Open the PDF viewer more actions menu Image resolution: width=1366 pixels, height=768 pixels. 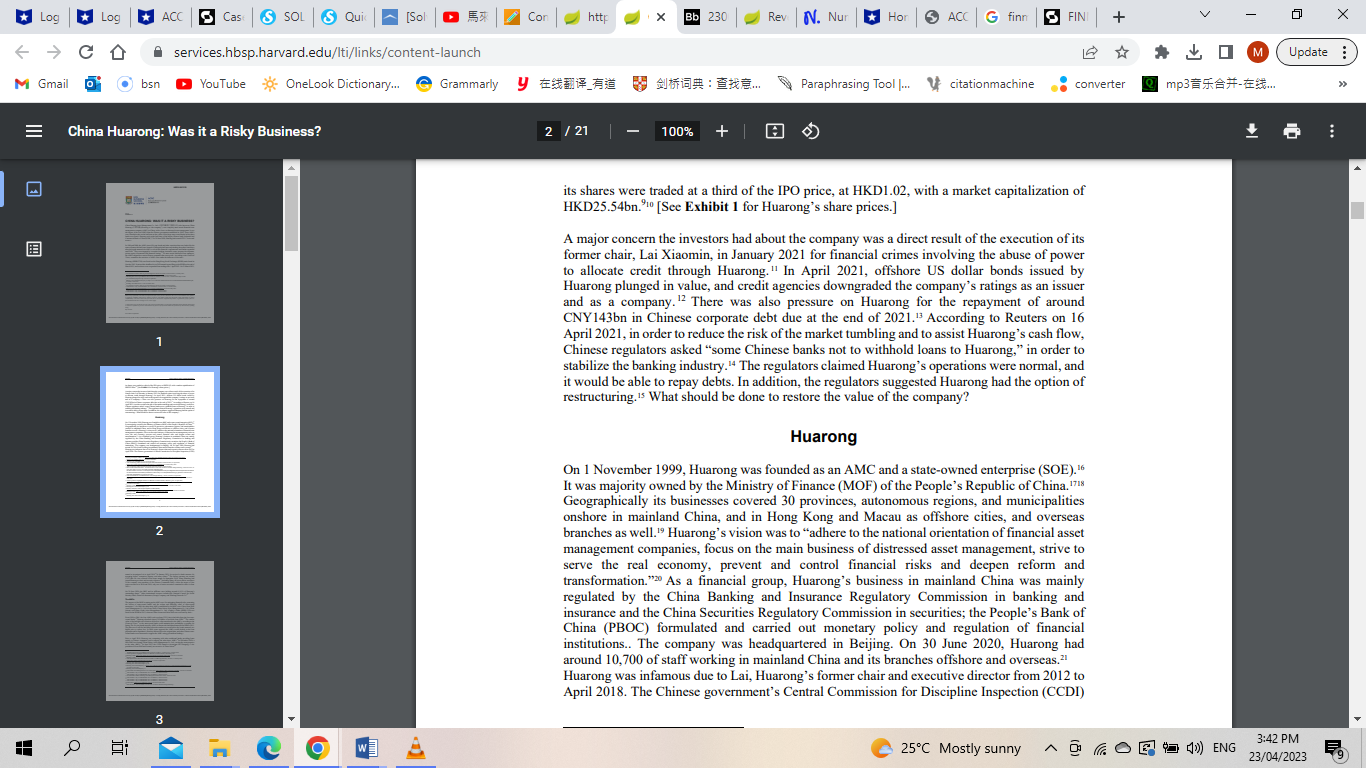pyautogui.click(x=1332, y=131)
